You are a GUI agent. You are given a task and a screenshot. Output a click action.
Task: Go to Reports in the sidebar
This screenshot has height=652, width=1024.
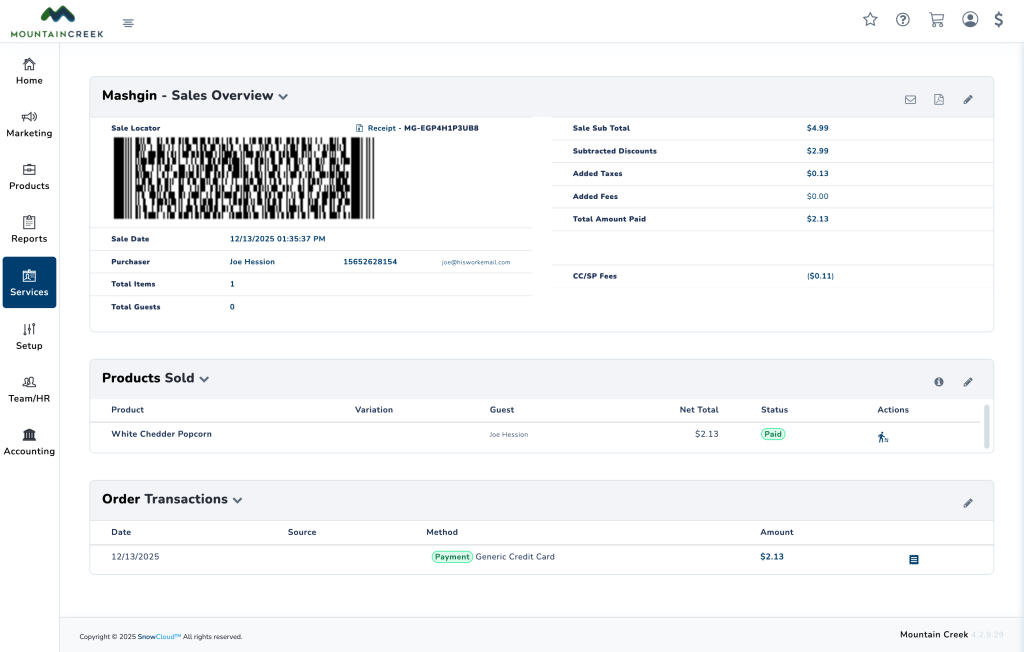point(29,229)
